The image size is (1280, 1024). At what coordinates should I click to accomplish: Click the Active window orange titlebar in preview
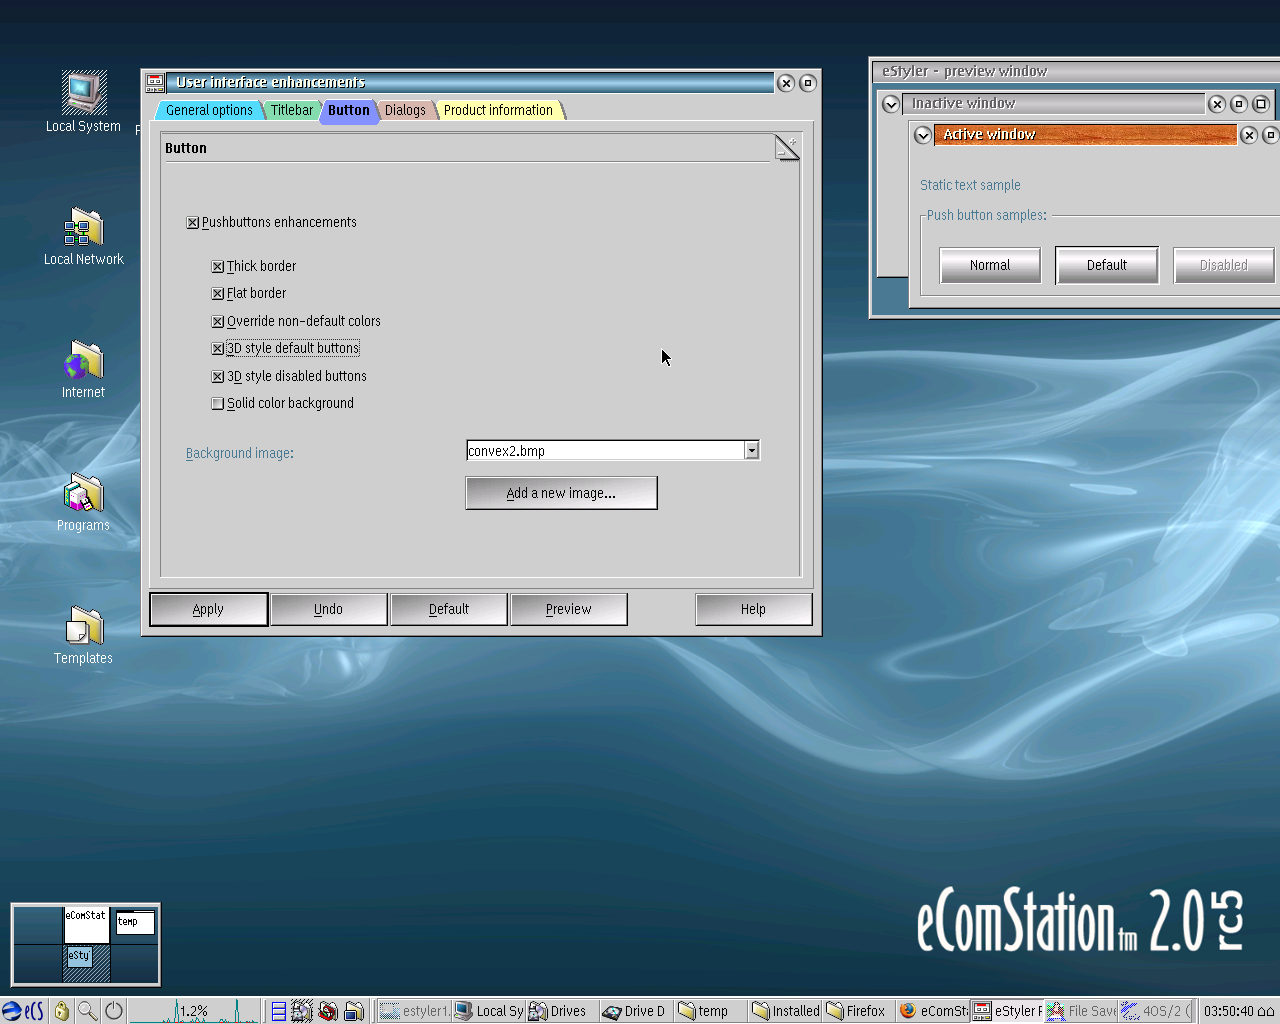click(1085, 135)
